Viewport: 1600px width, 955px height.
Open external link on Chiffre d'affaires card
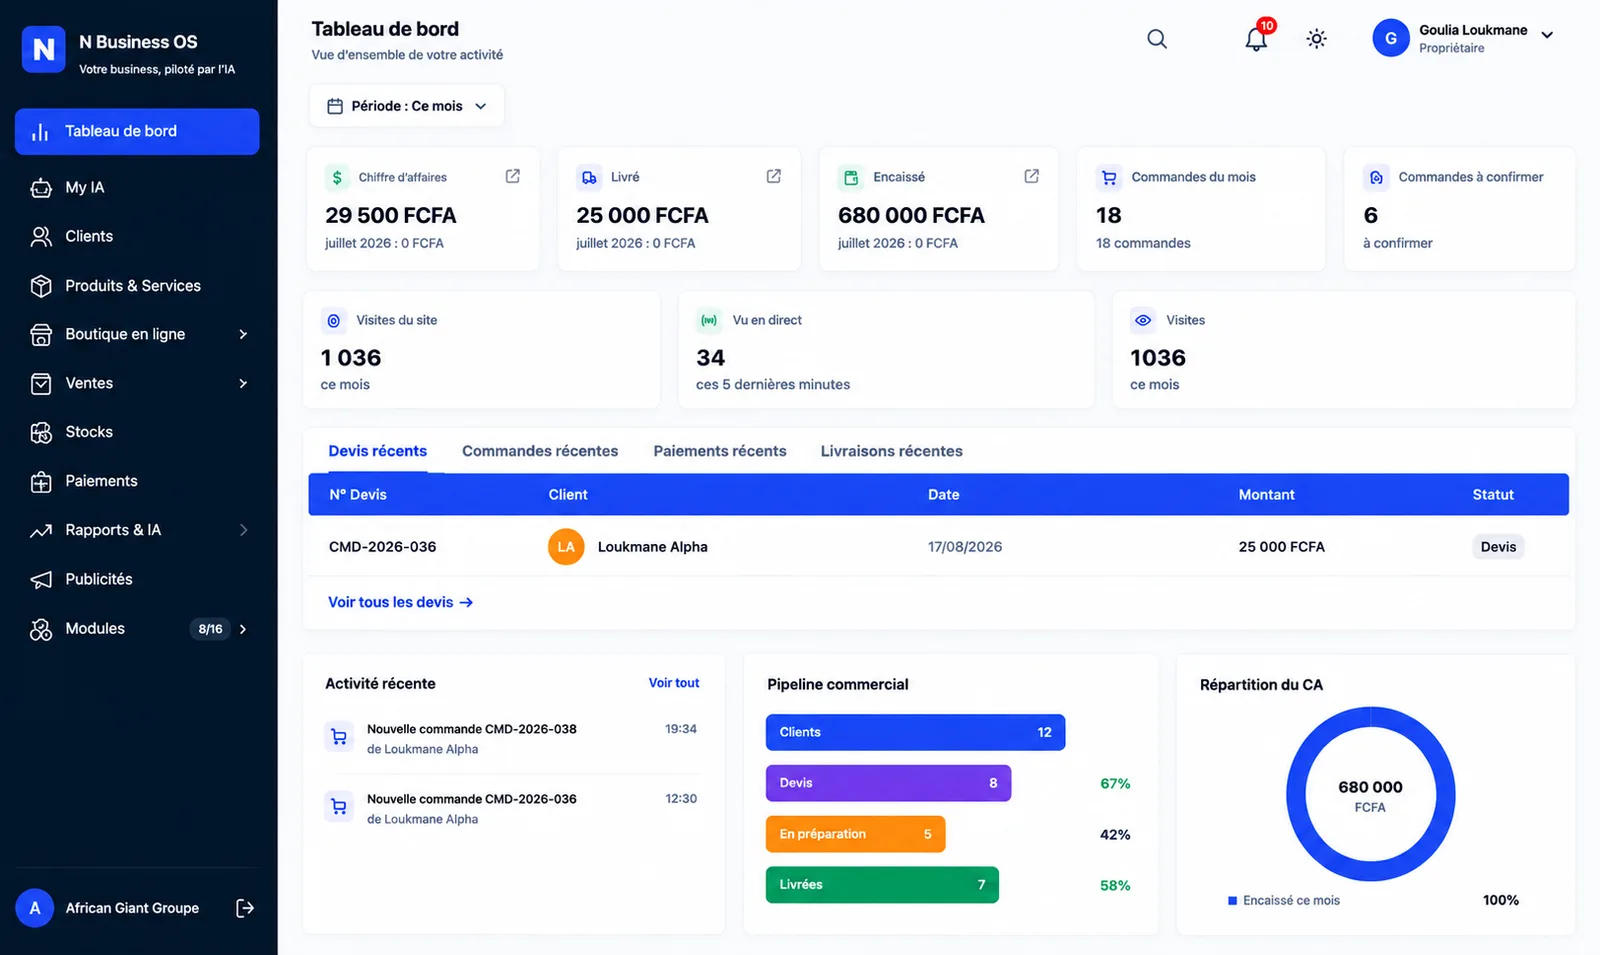pos(513,176)
